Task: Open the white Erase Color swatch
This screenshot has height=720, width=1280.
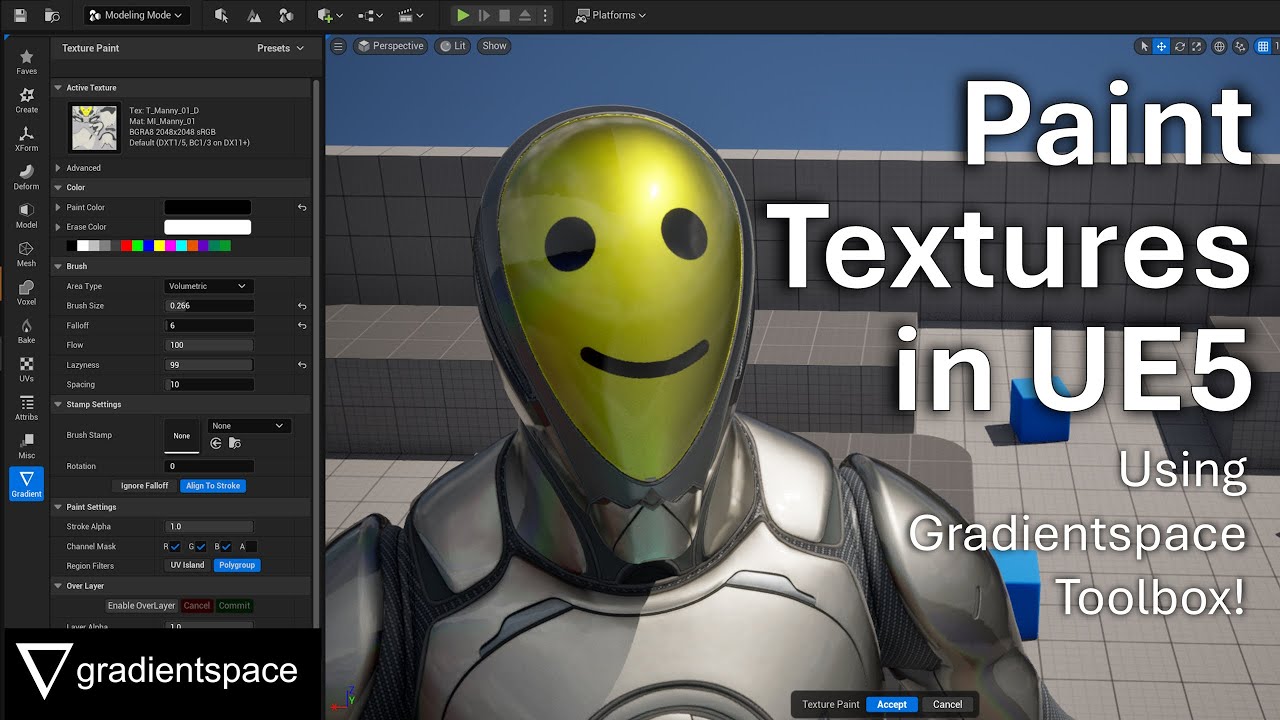Action: [x=207, y=227]
